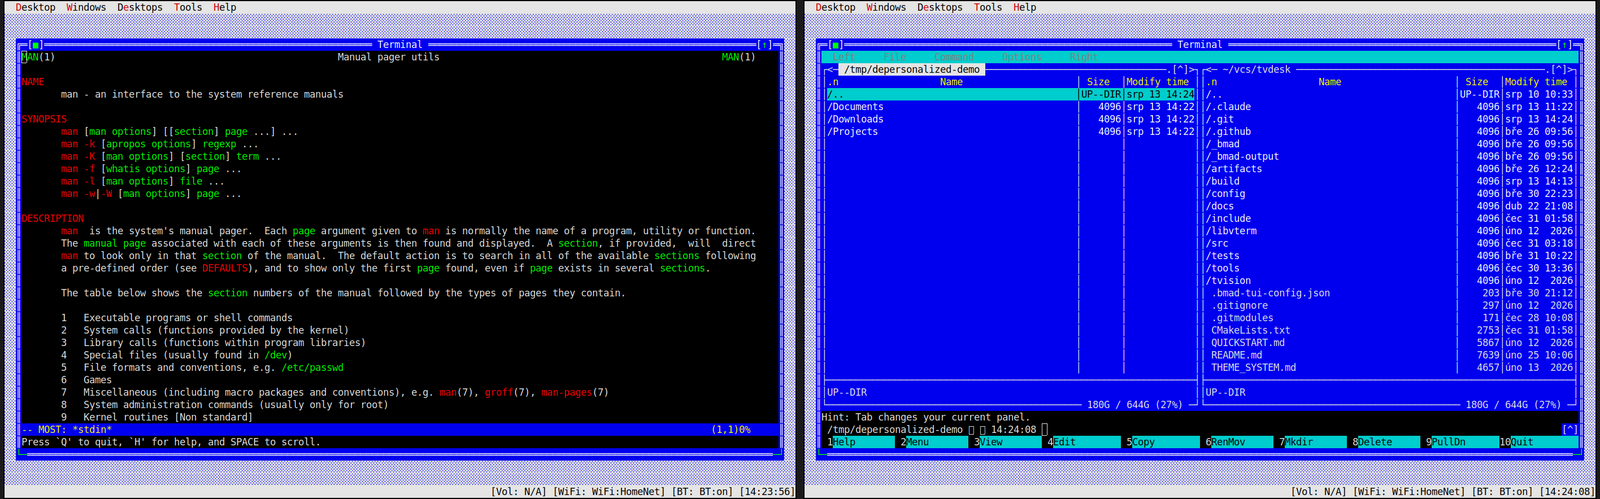Sort by Name column in ~/vcs/tvdesk panel

pyautogui.click(x=1330, y=82)
